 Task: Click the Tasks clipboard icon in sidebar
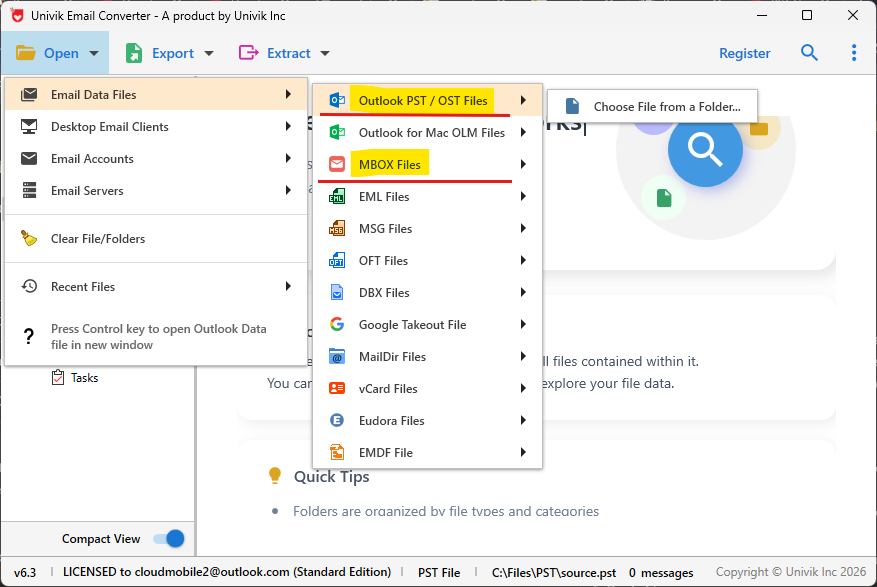pyautogui.click(x=58, y=377)
